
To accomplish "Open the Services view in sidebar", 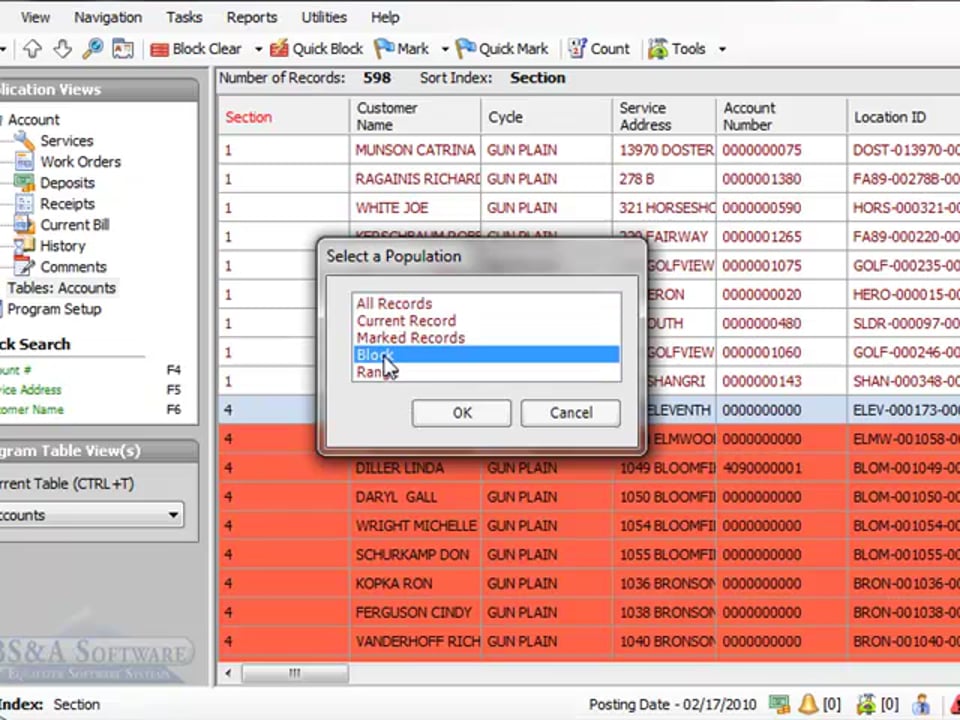I will [x=66, y=141].
